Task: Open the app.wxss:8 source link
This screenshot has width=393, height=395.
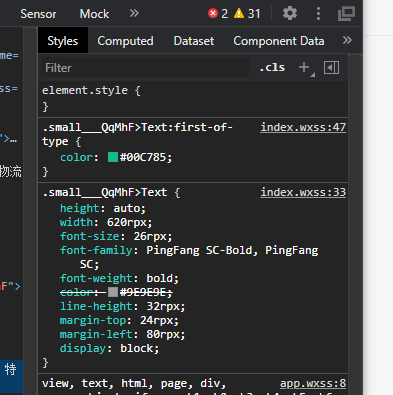Action: tap(313, 383)
